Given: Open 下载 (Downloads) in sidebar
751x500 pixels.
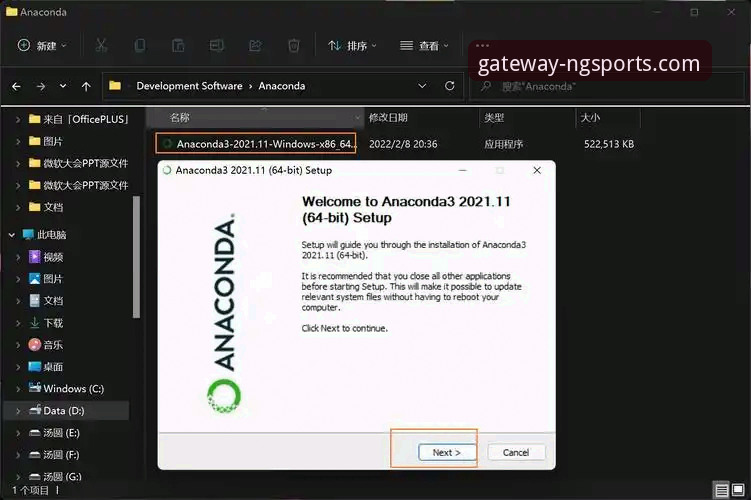Looking at the screenshot, I should pos(46,323).
